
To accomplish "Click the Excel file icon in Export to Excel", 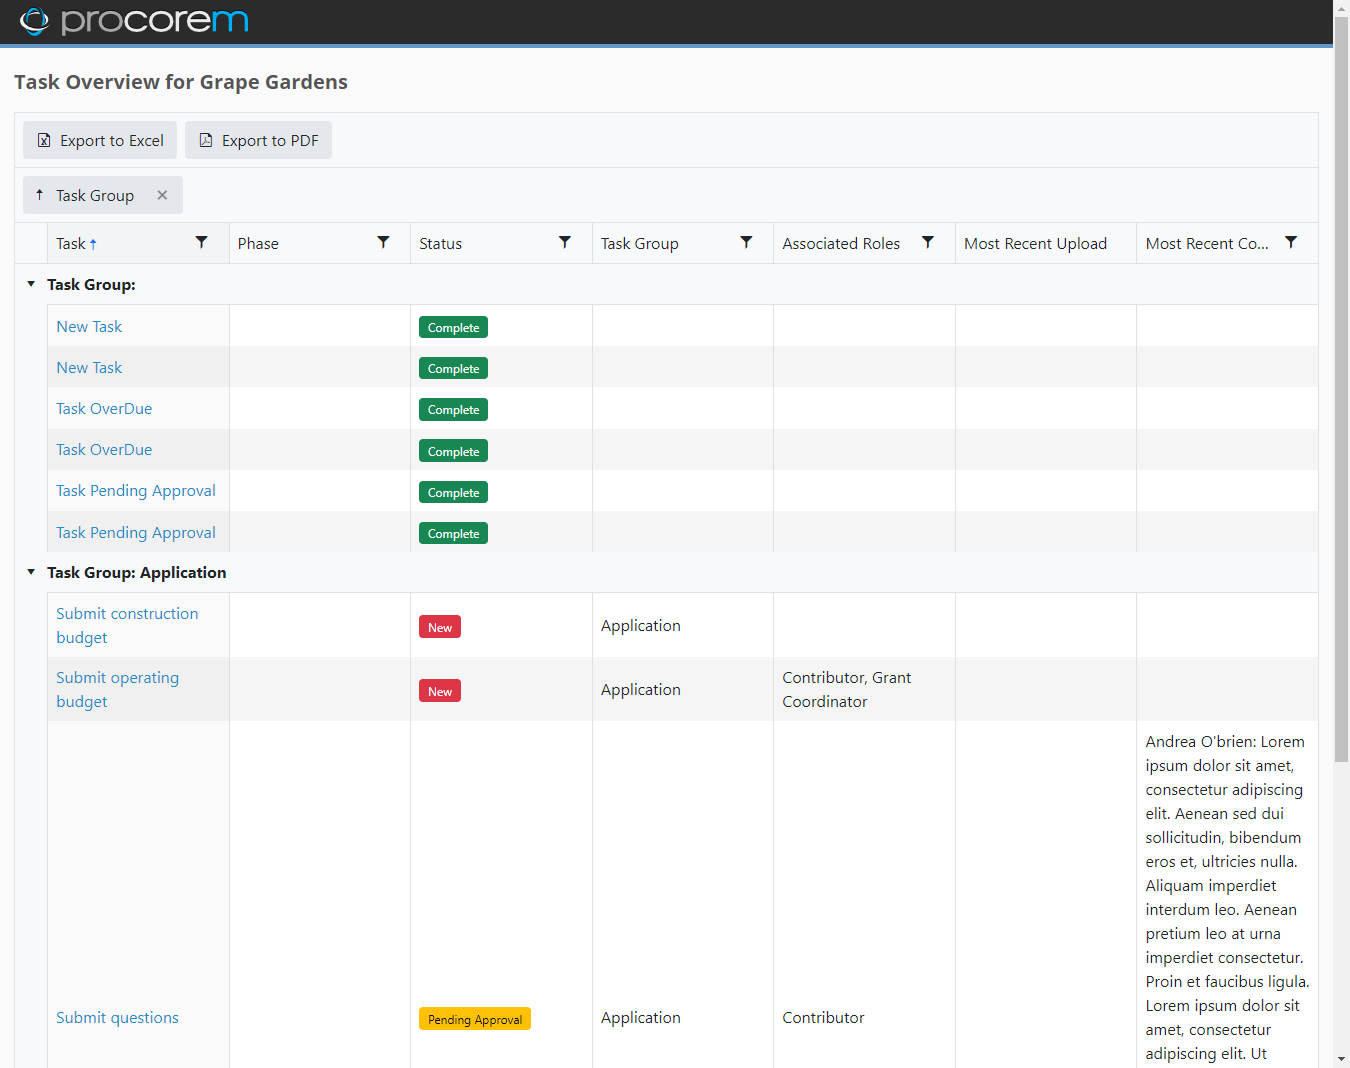I will pos(44,141).
